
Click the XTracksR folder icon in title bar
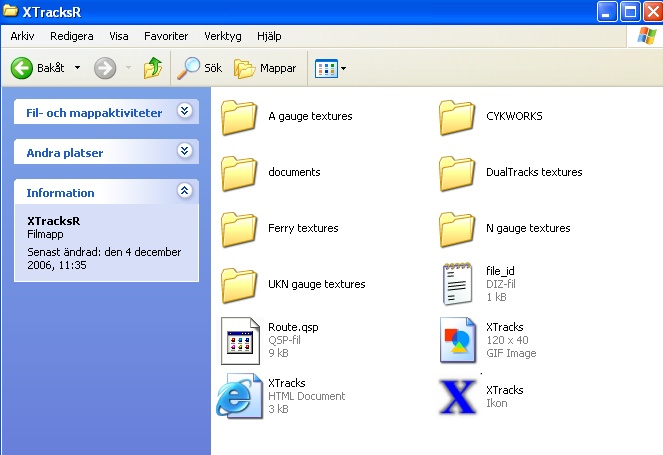(x=11, y=11)
